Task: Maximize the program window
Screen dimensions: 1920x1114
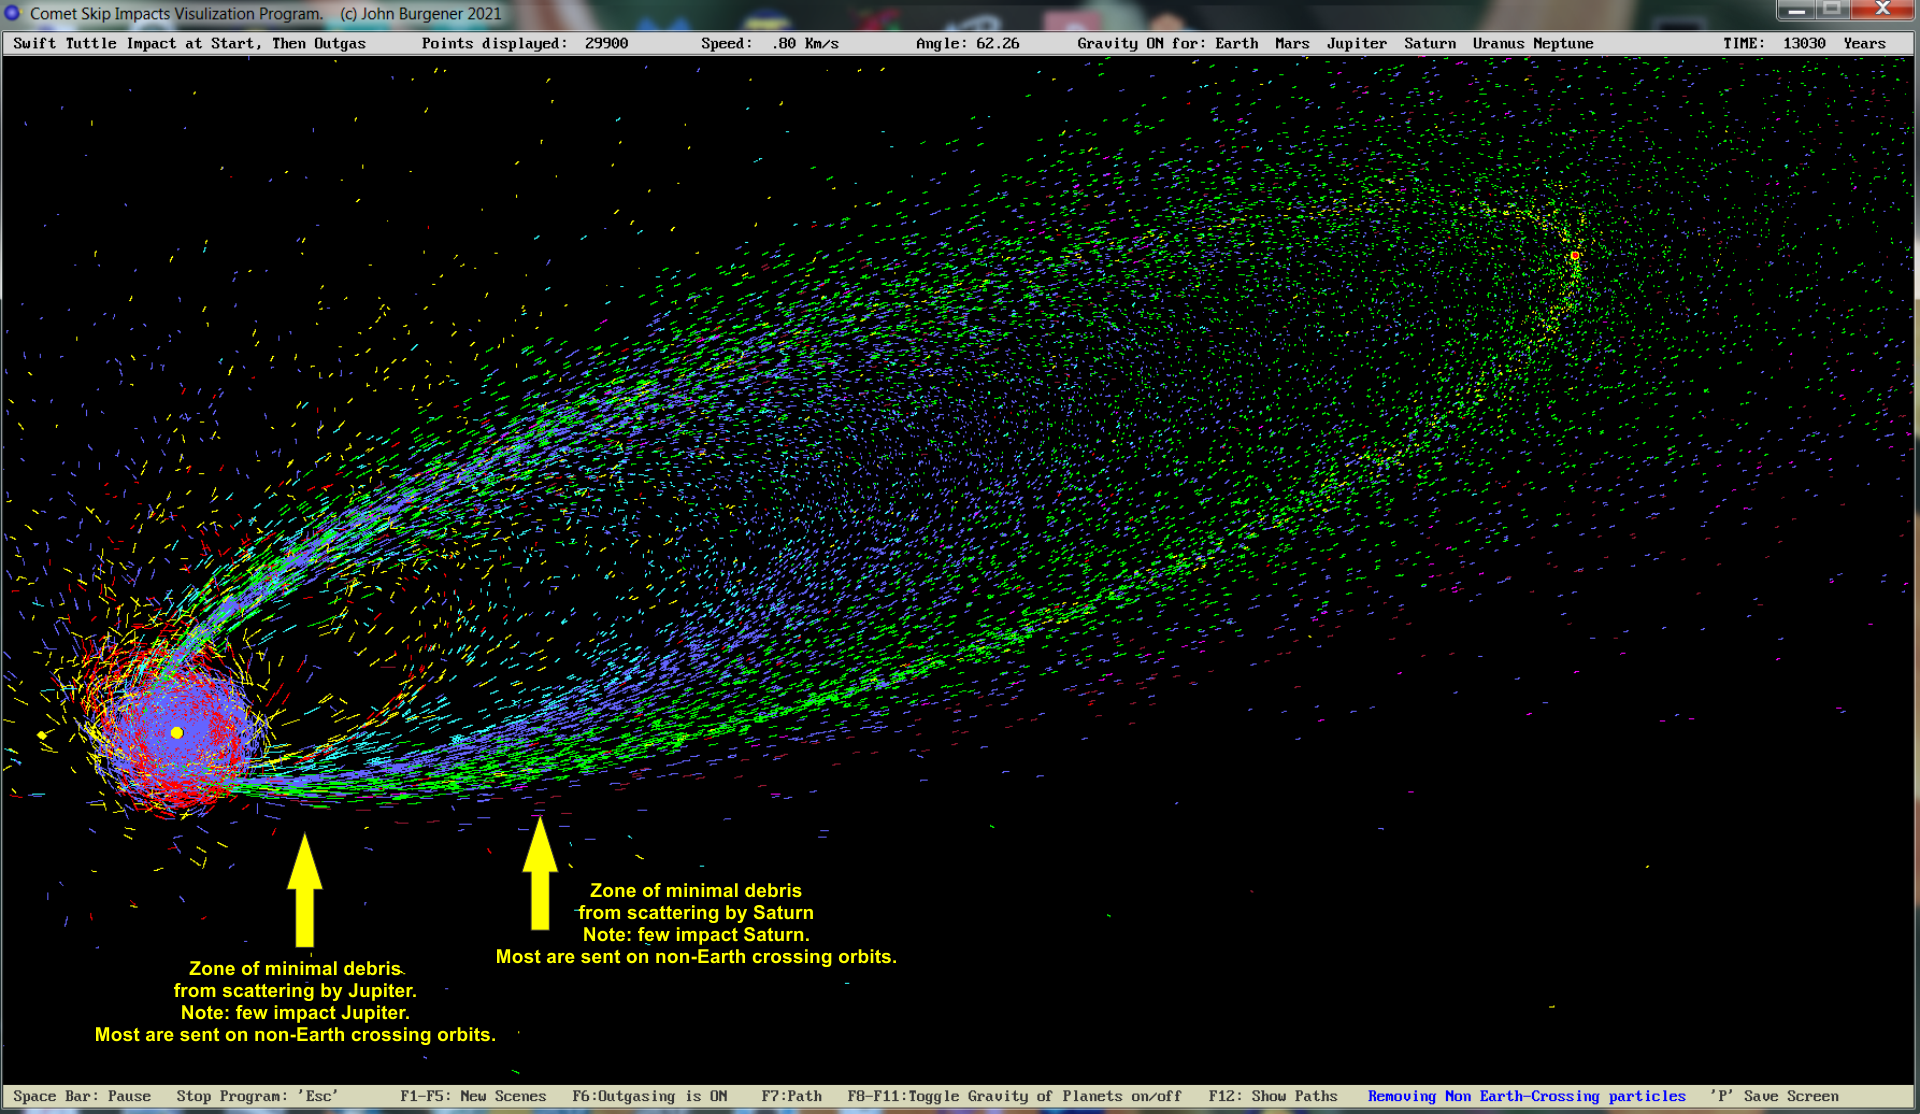Action: 1832,10
